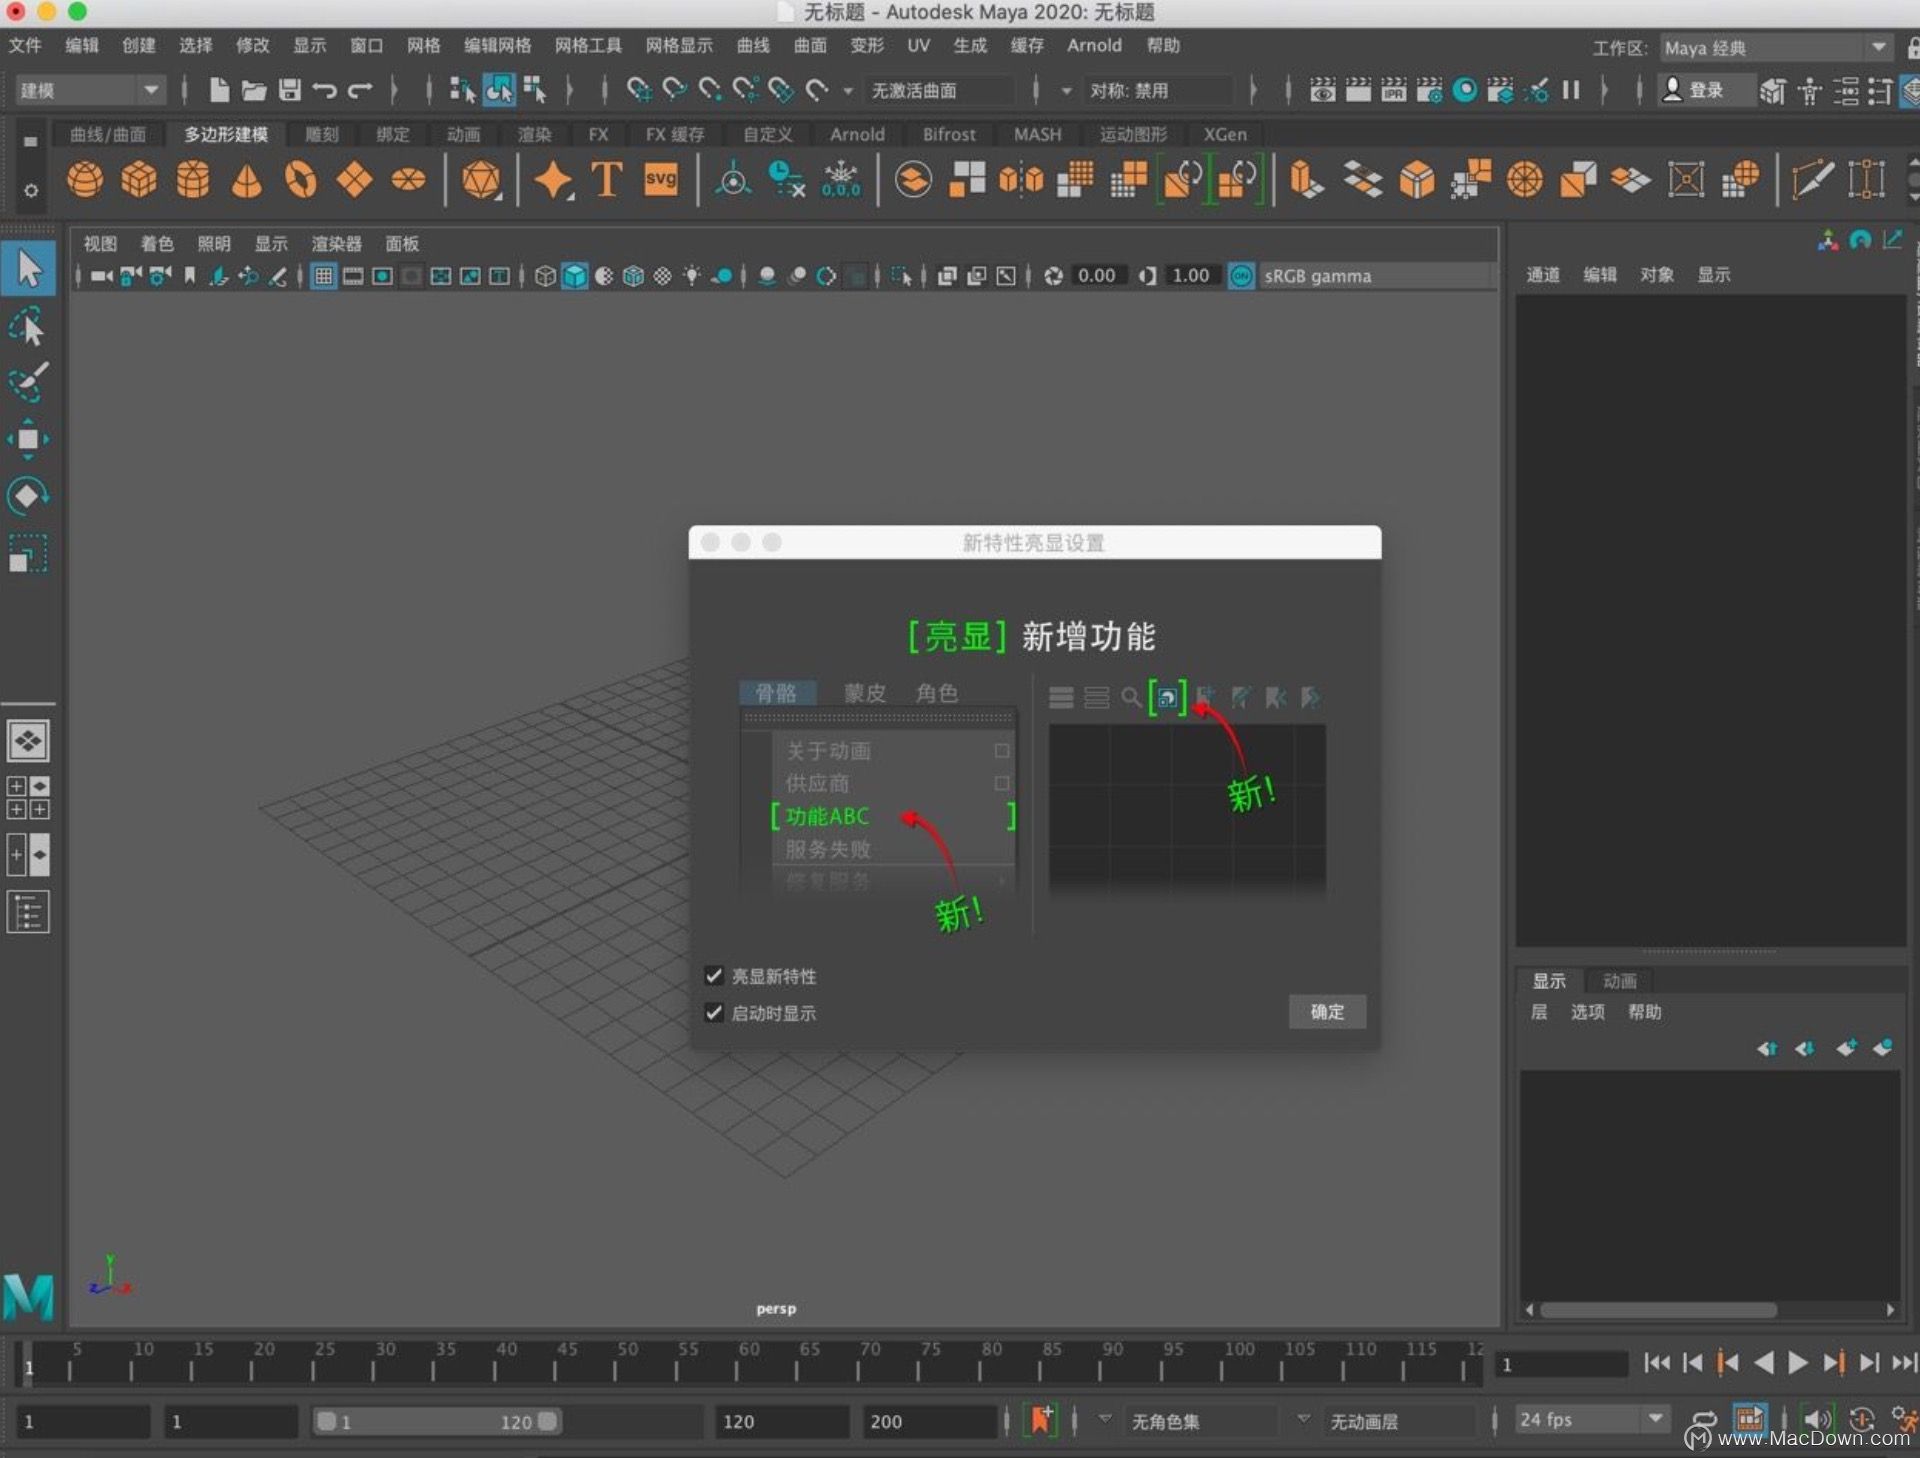Click the 确定 button in dialog
This screenshot has width=1920, height=1458.
point(1327,1011)
